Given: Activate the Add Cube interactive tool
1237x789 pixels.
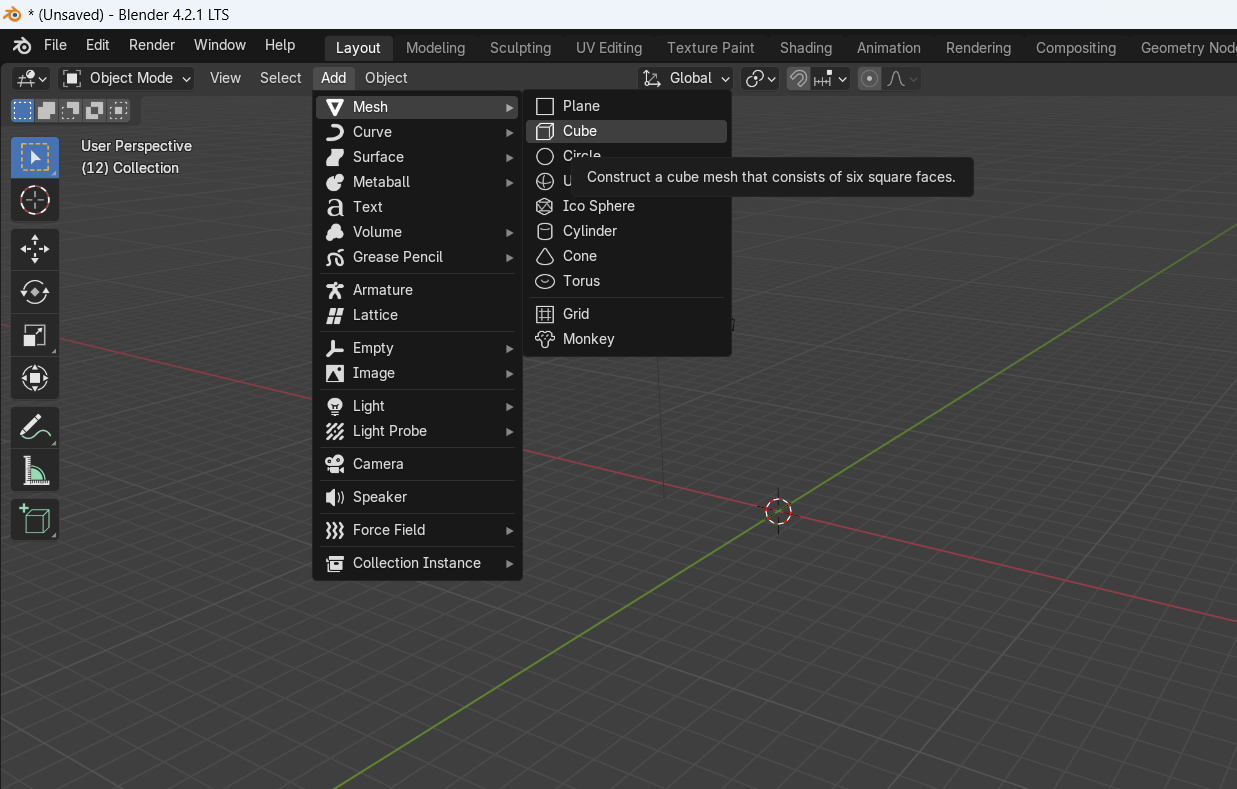Looking at the screenshot, I should 35,519.
